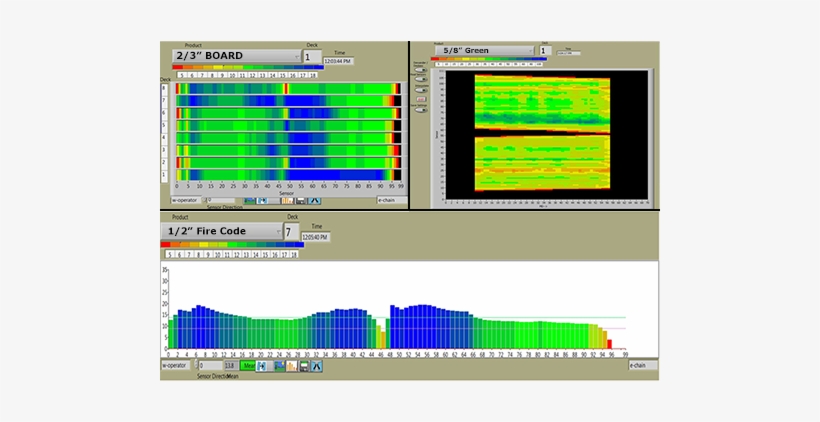Click heat map view icon in 2/3" BOARD panel
Image resolution: width=820 pixels, height=422 pixels.
coord(249,200)
